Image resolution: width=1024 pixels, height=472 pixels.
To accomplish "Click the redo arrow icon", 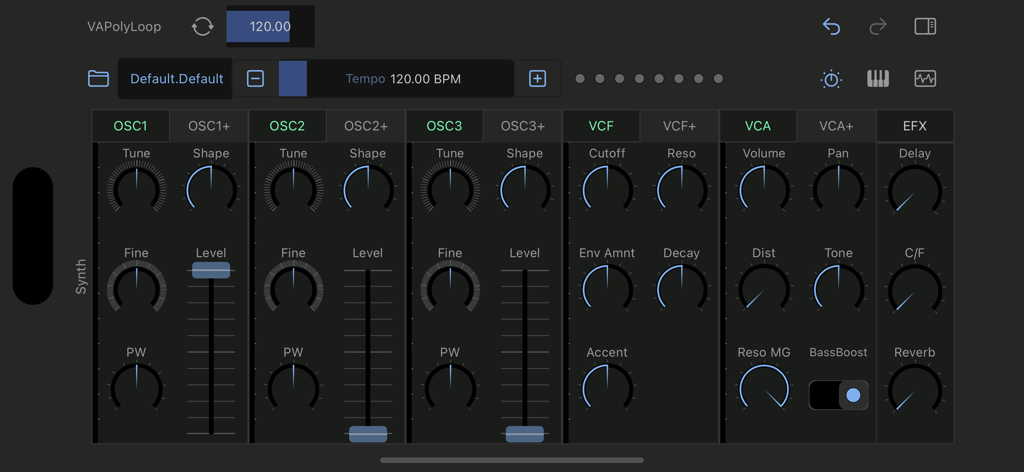I will point(877,27).
